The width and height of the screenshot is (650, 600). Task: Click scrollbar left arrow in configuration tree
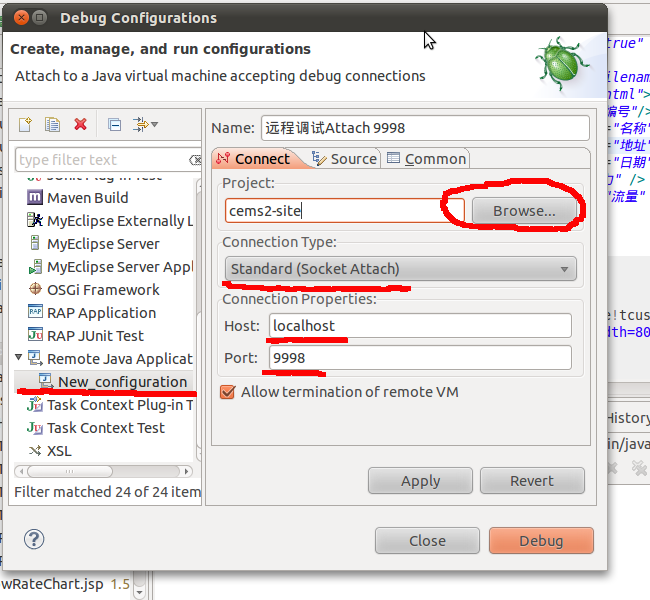21,471
